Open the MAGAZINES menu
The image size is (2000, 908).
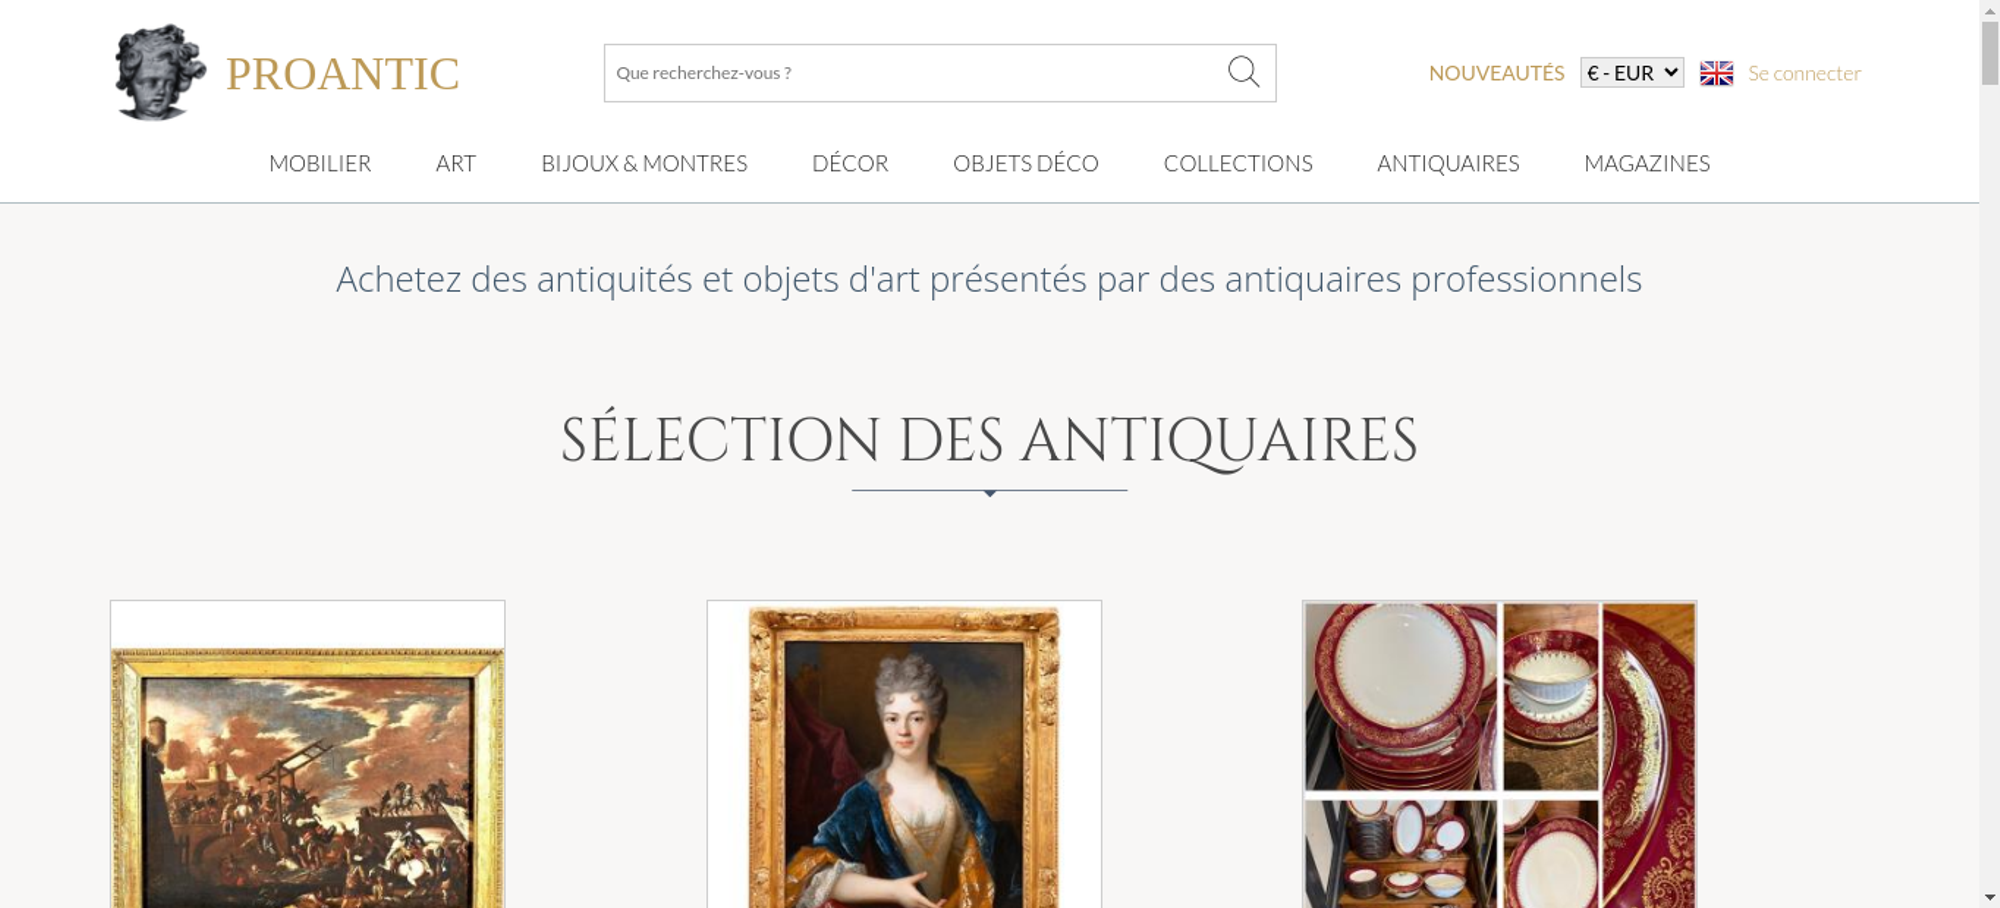pyautogui.click(x=1647, y=163)
